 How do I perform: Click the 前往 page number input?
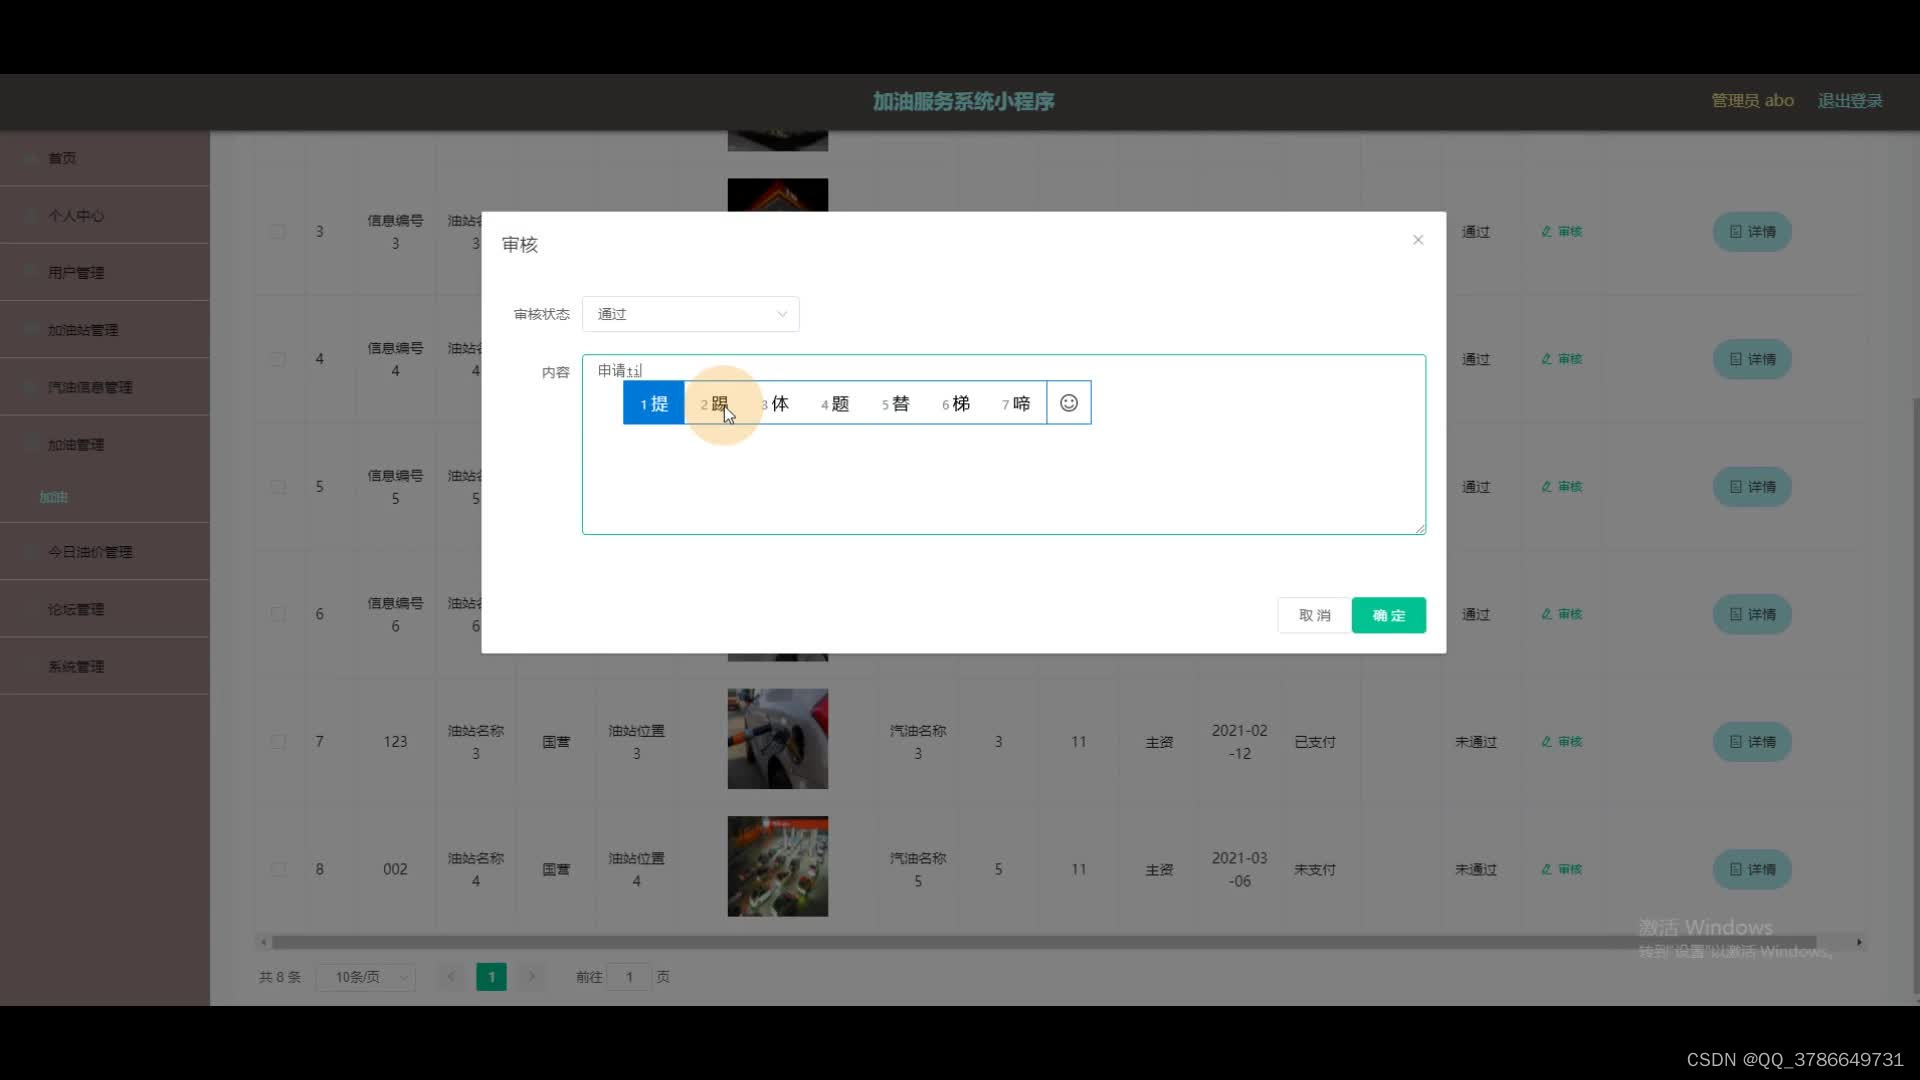tap(629, 977)
